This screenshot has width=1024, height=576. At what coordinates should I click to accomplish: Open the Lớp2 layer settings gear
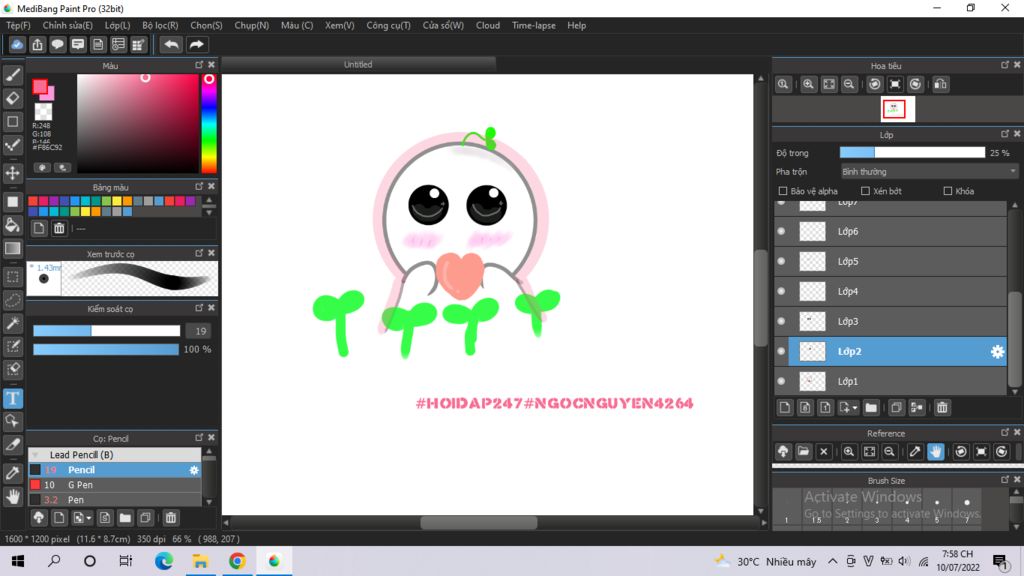997,351
